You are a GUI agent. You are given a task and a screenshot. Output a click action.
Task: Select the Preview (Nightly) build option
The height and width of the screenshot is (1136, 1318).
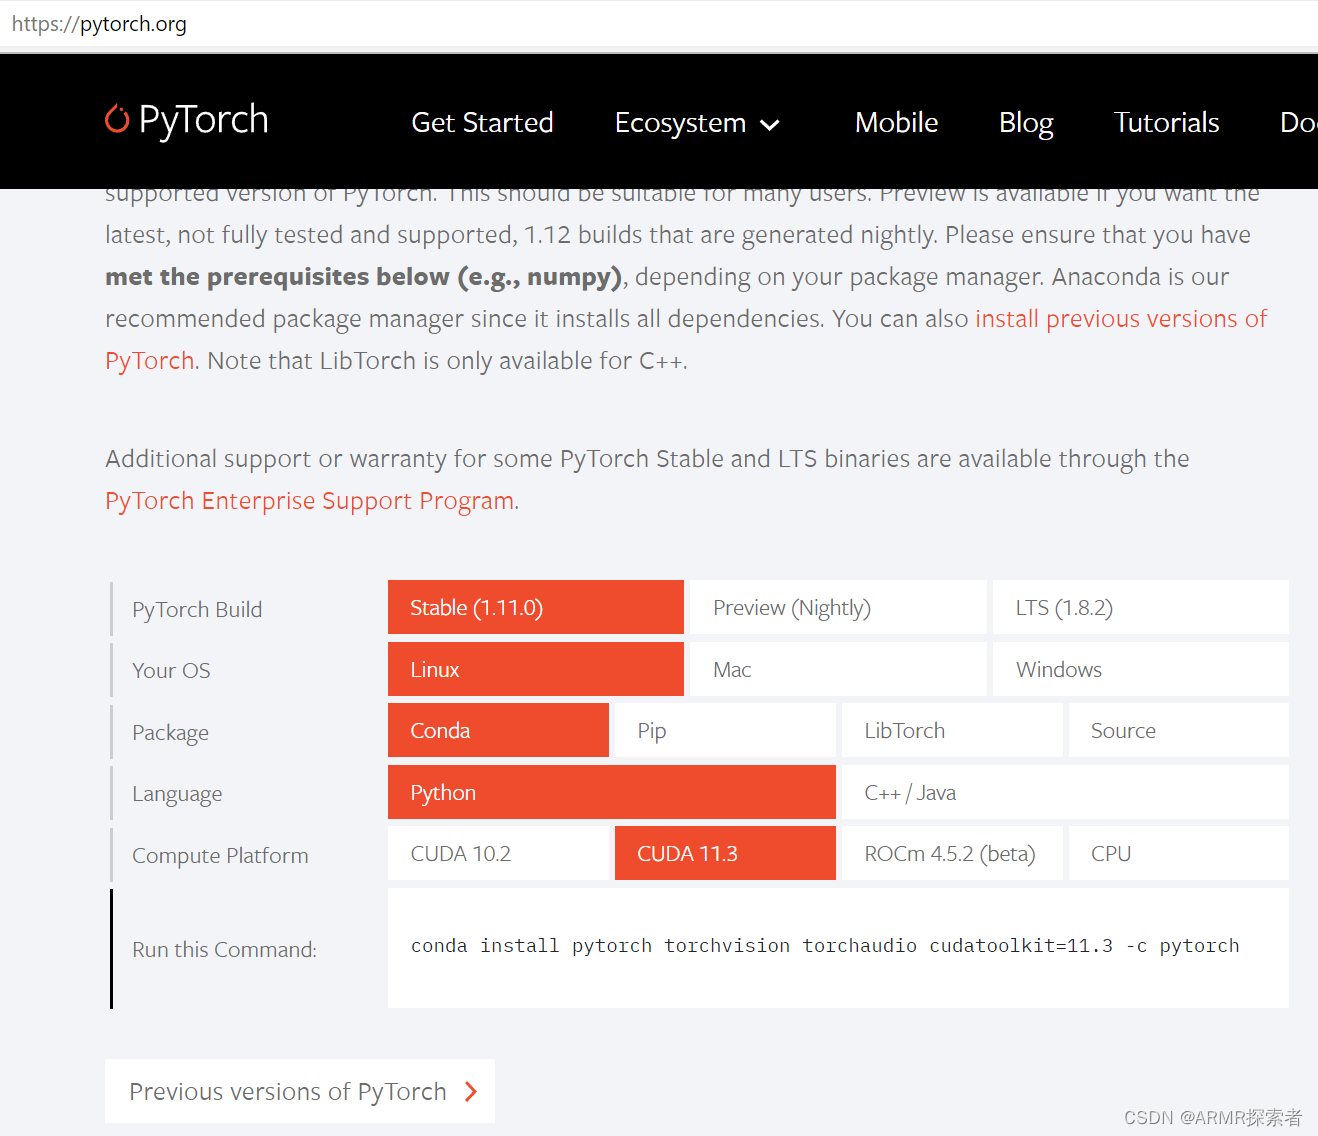(838, 607)
